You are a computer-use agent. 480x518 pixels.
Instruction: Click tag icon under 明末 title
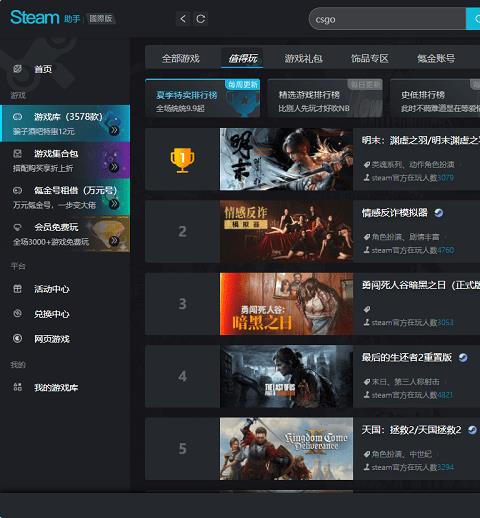[367, 165]
